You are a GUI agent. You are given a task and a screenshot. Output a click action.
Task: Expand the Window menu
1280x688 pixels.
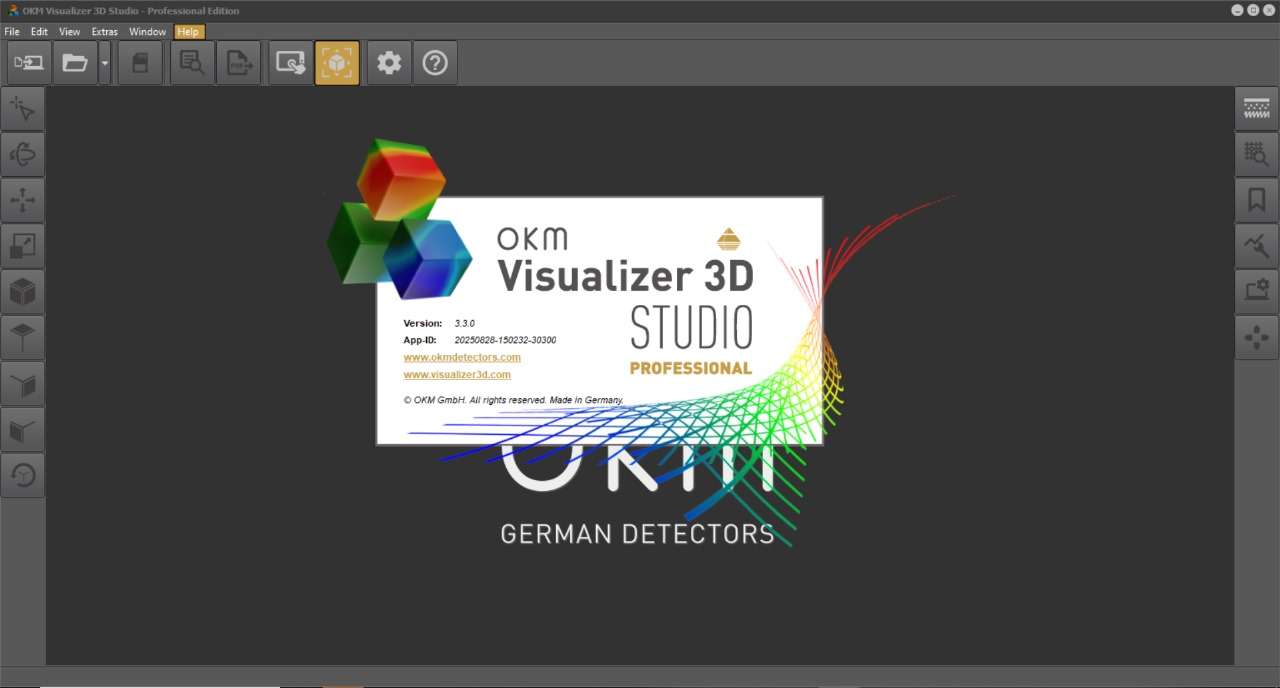148,32
